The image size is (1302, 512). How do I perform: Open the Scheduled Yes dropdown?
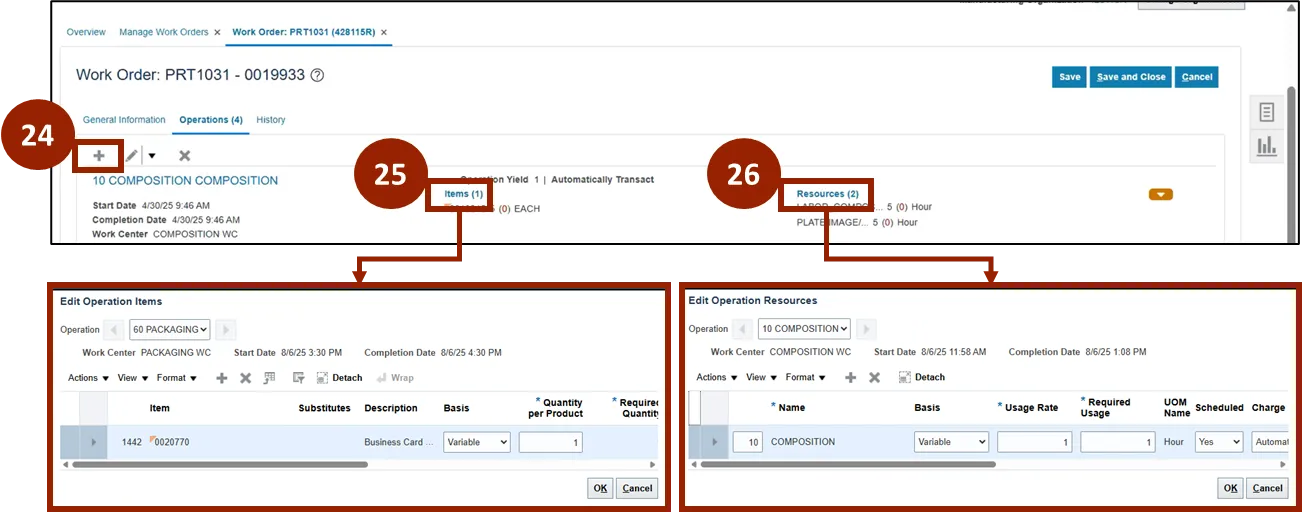click(1219, 442)
